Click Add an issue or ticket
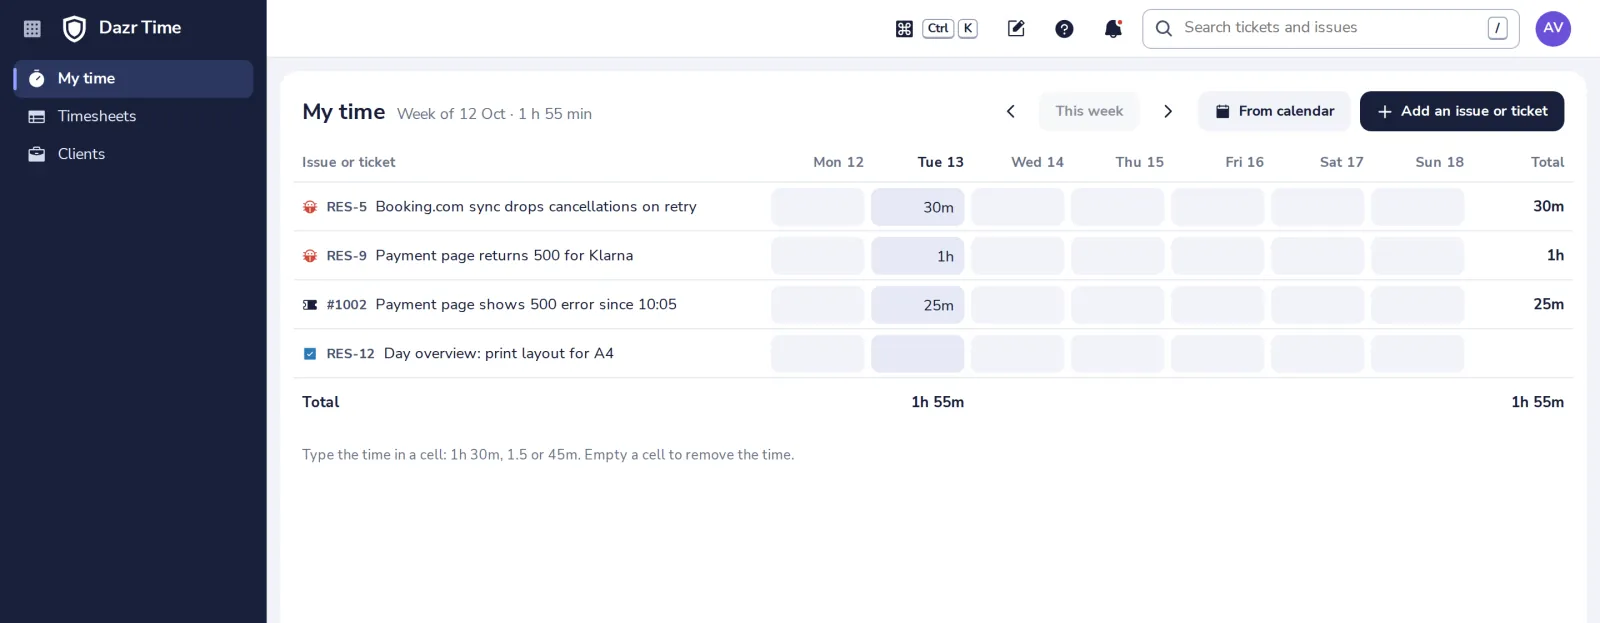 pos(1462,111)
